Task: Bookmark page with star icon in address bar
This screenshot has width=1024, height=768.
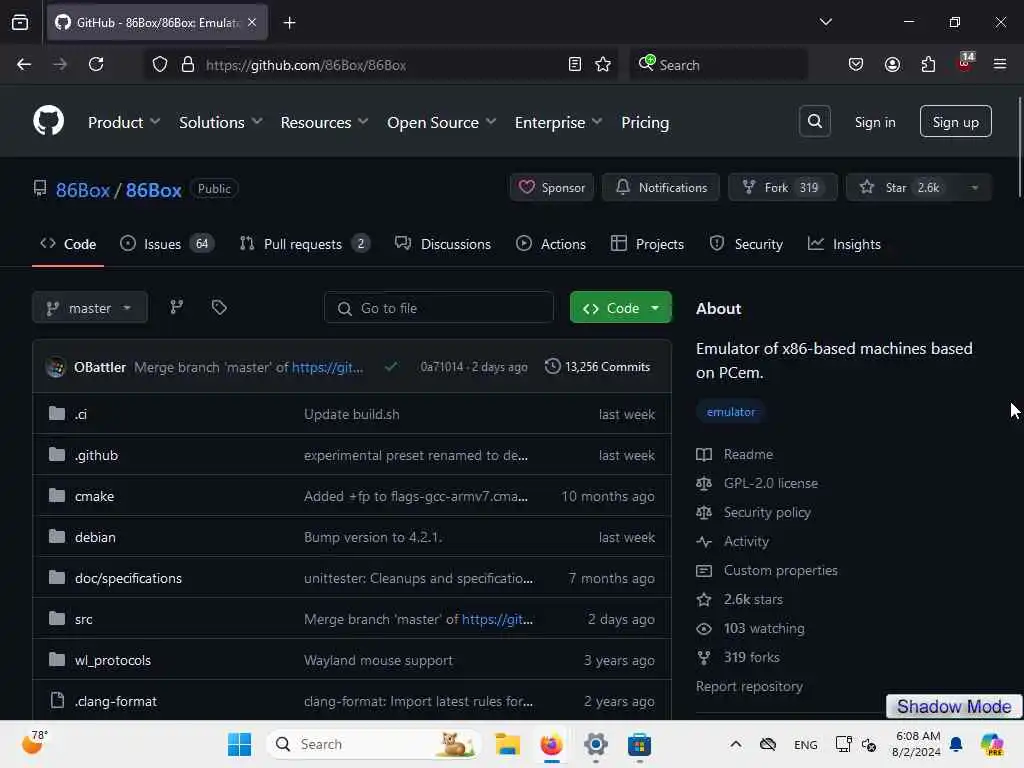Action: [x=603, y=64]
